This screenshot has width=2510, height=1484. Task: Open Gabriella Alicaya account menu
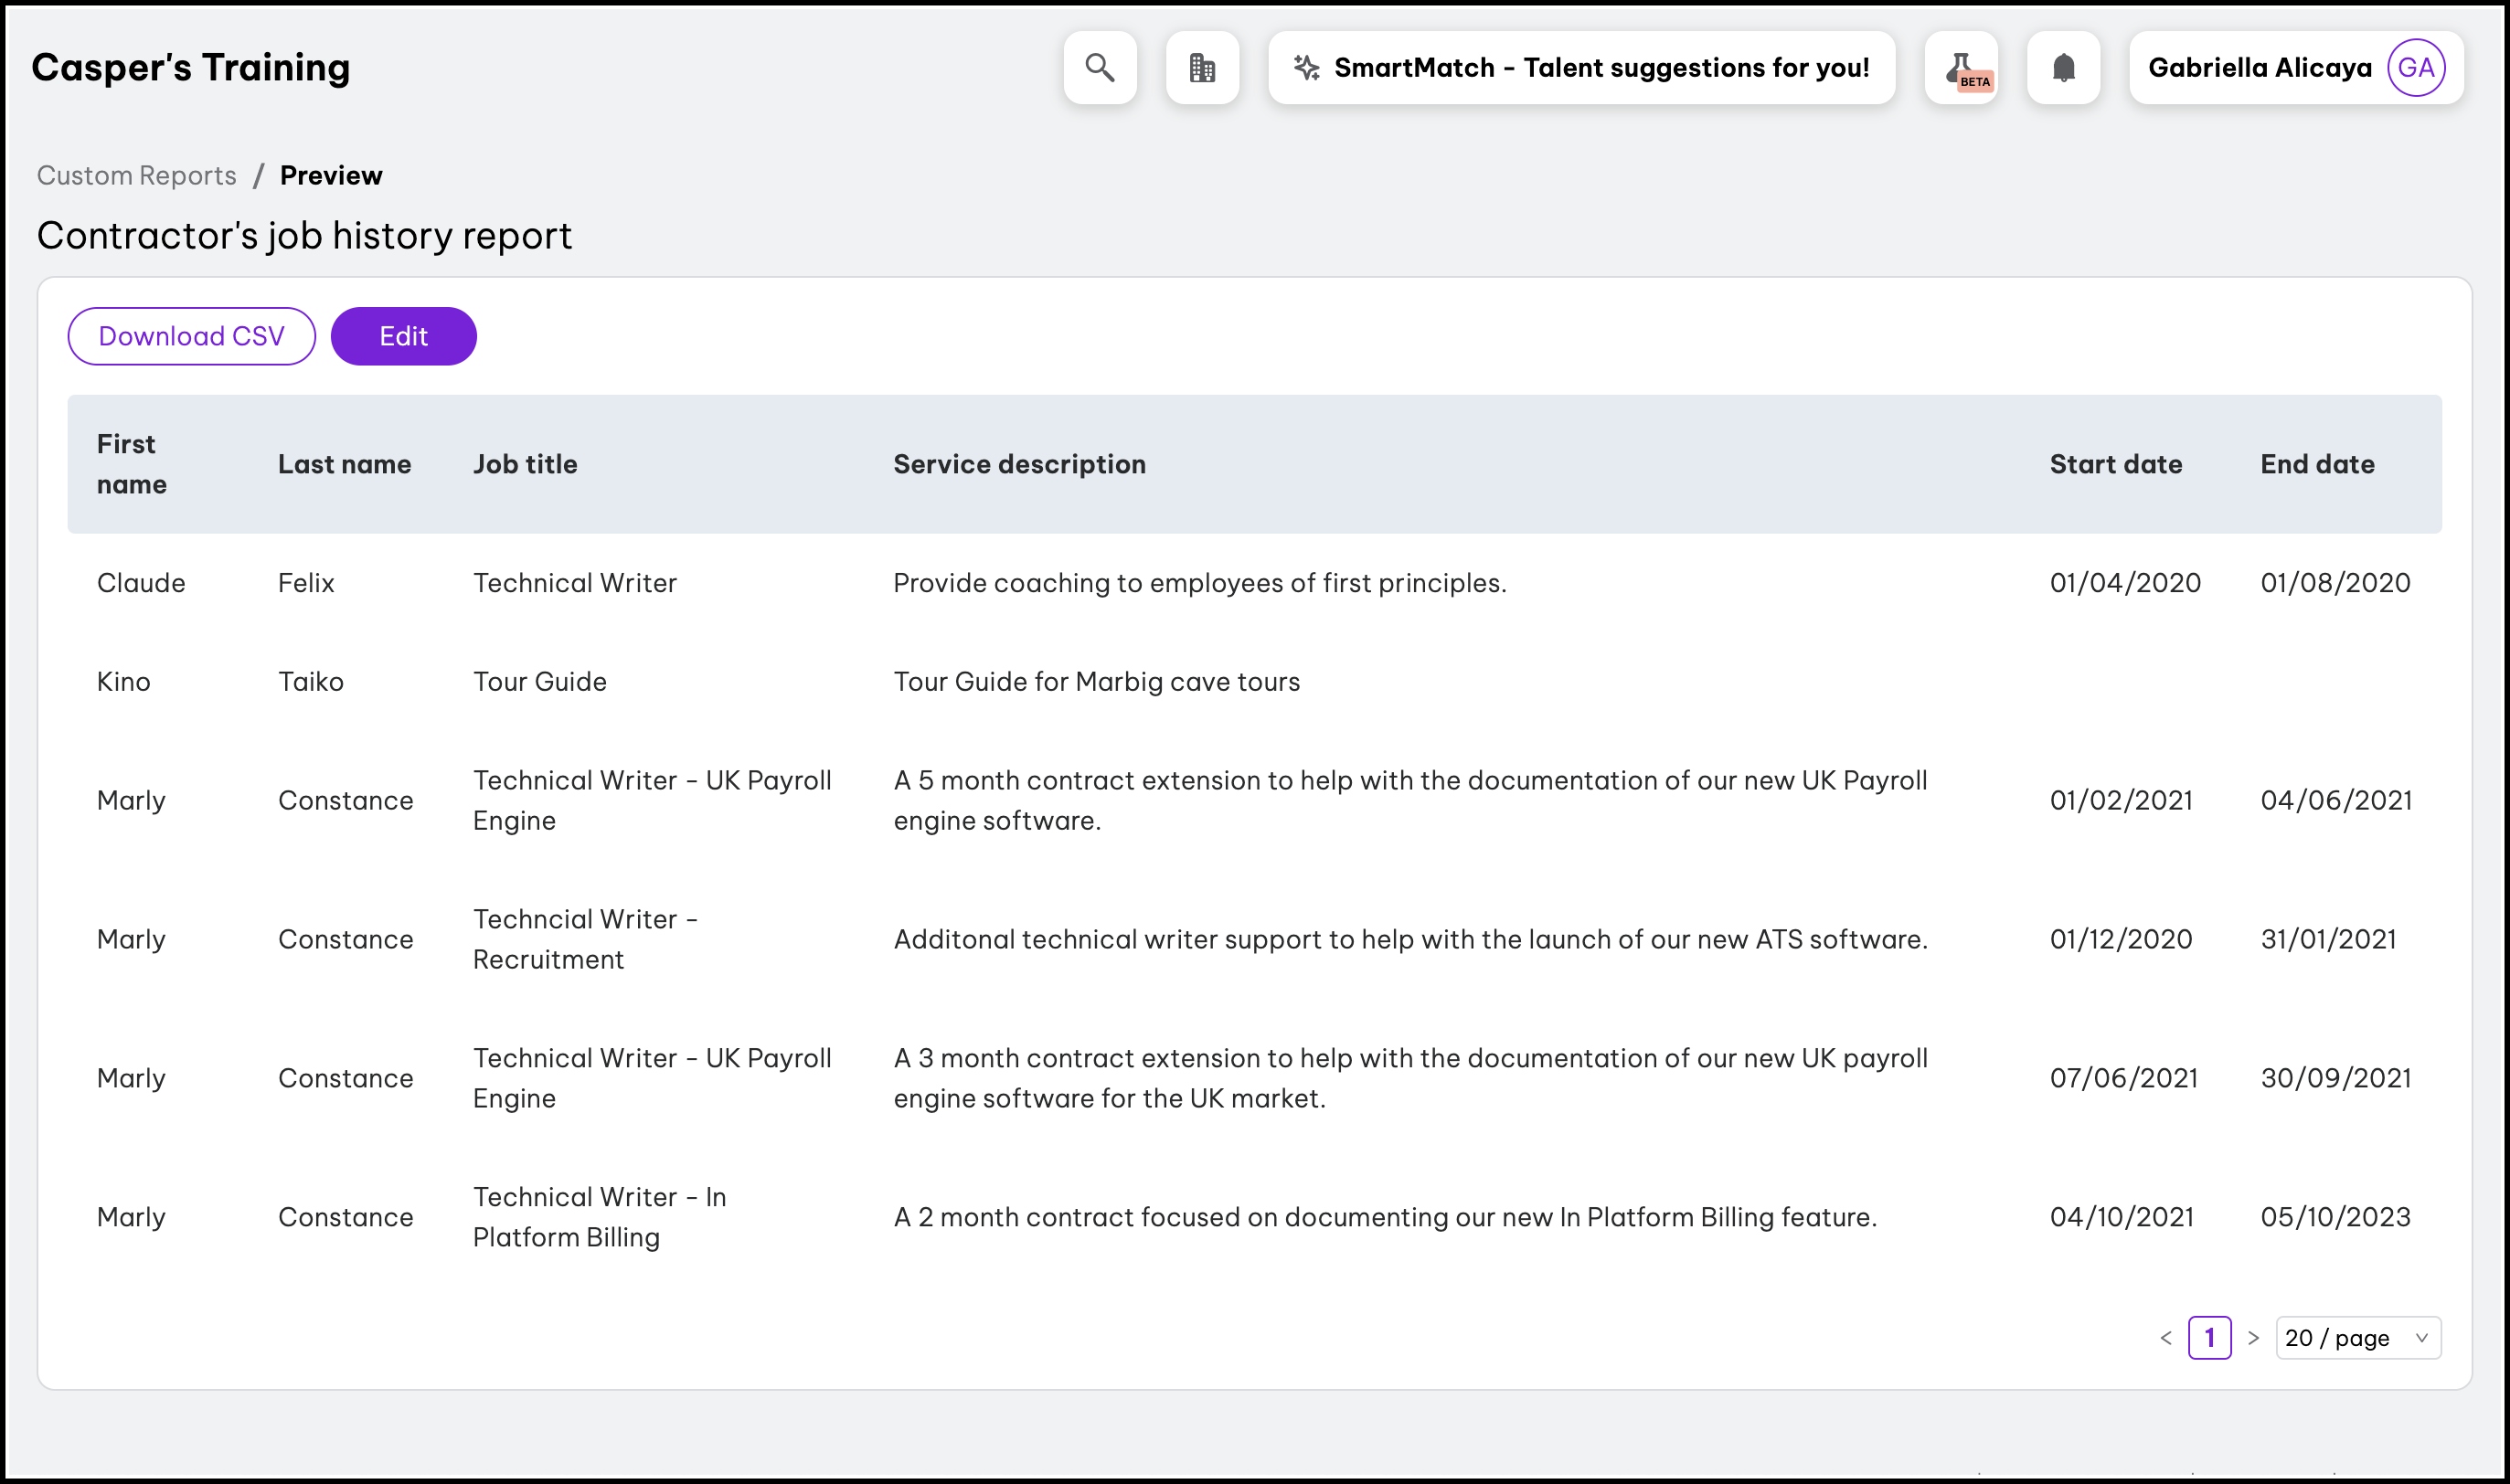2259,68
